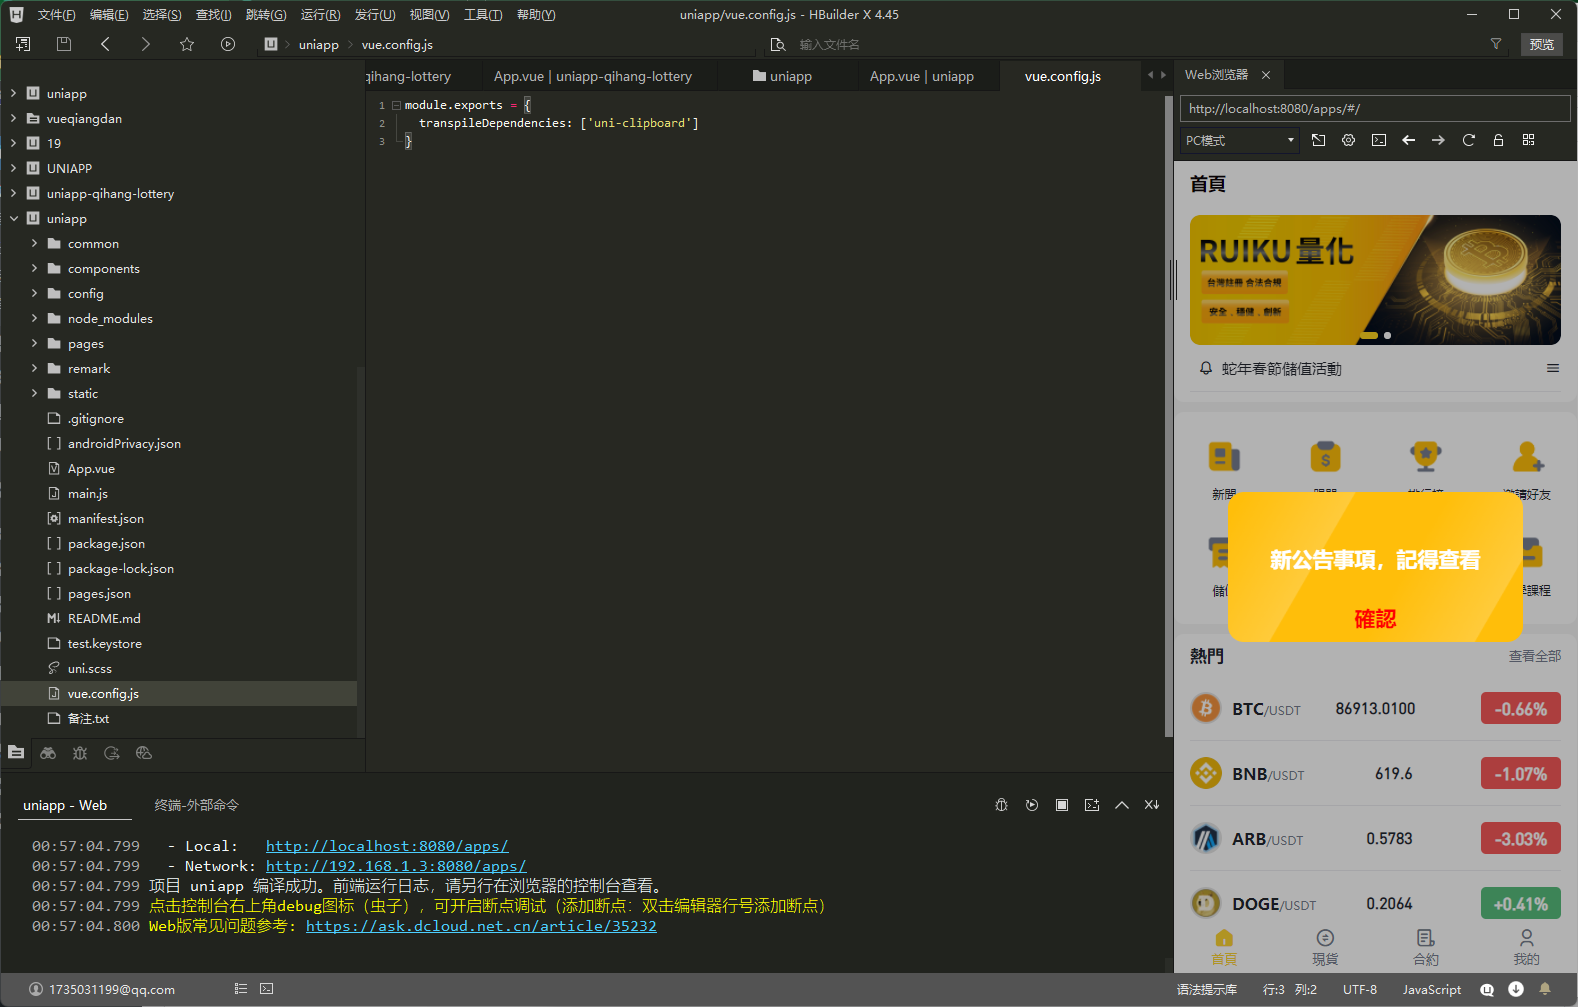
Task: Open the search binoculars panel in sidebar
Action: click(48, 753)
